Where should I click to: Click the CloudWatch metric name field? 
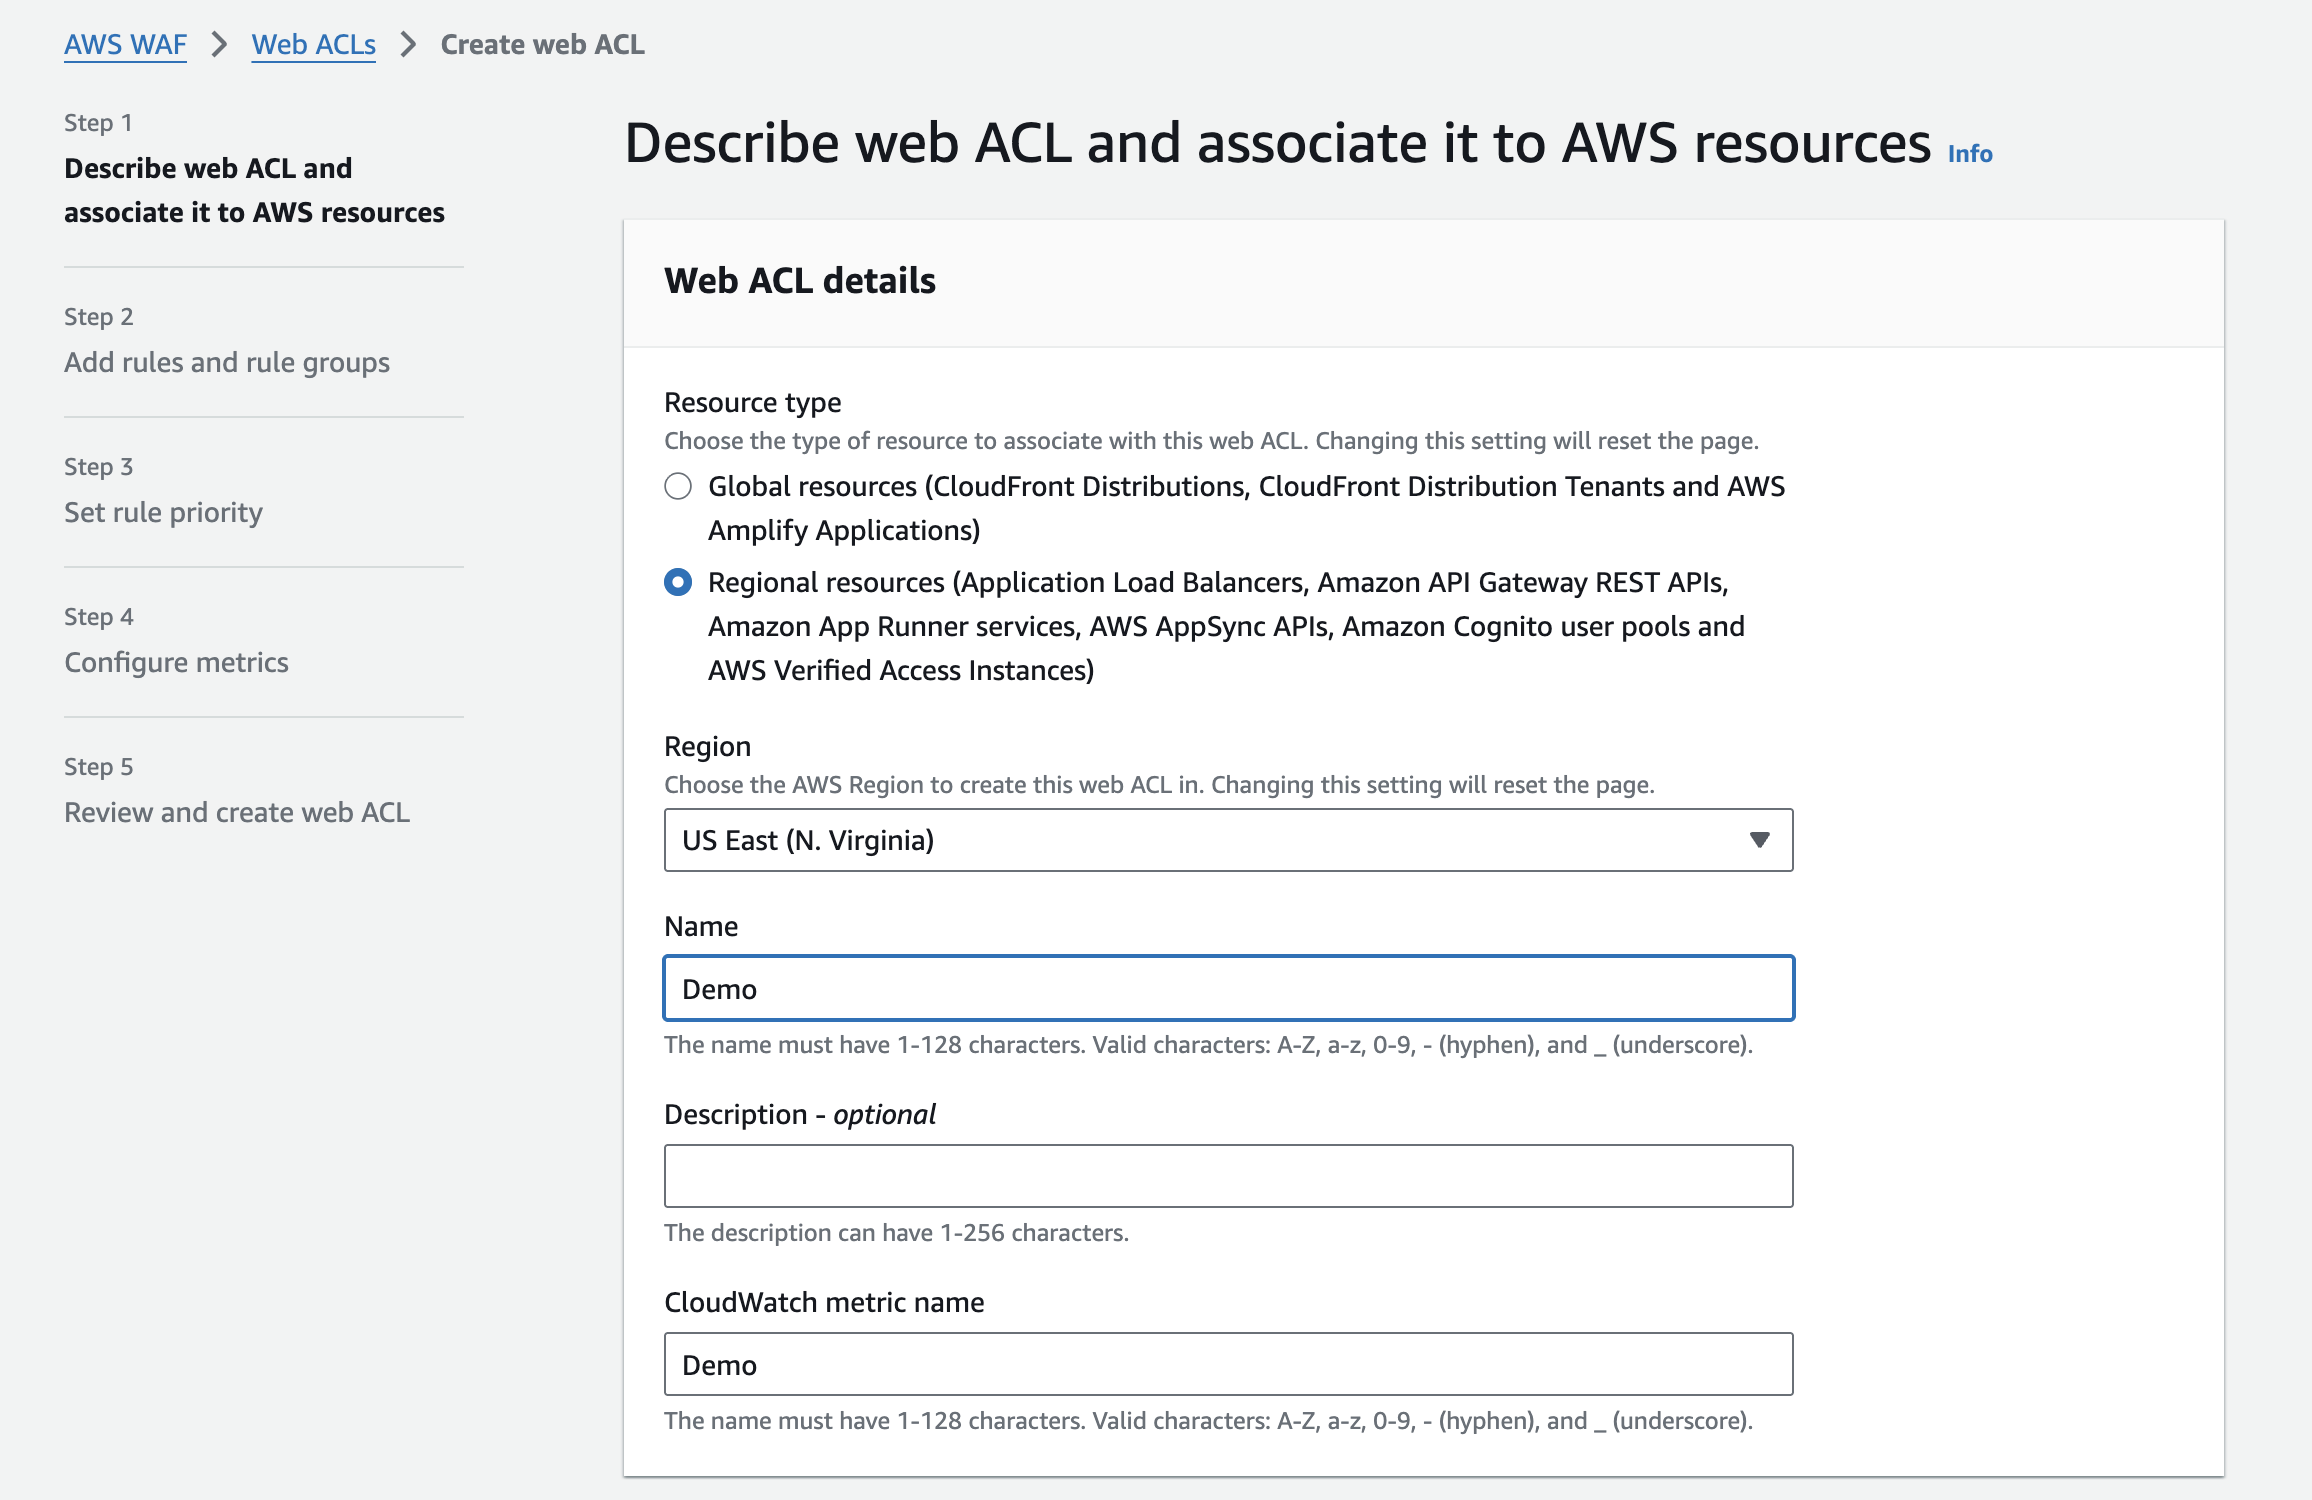tap(1228, 1364)
